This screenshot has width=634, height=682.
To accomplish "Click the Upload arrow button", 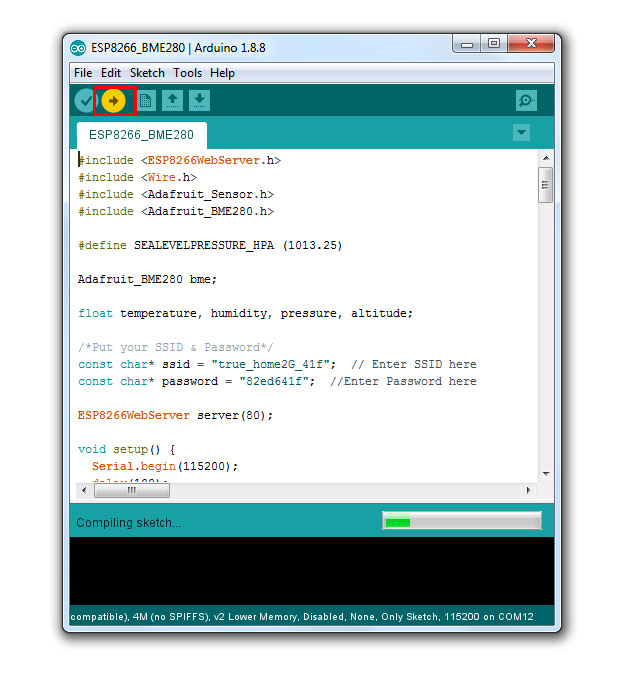I will click(113, 101).
